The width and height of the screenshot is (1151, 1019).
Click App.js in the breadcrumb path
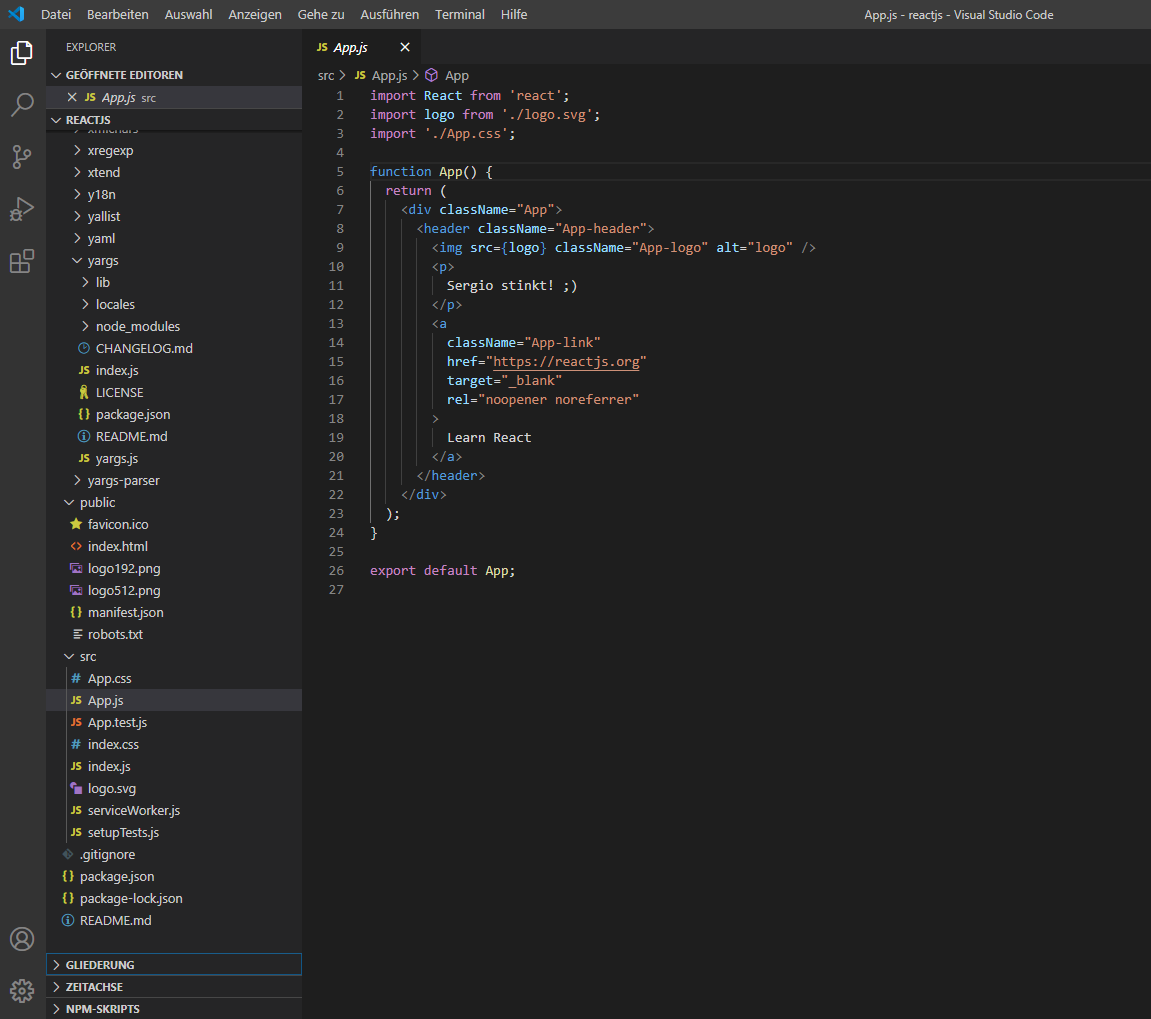coord(389,75)
